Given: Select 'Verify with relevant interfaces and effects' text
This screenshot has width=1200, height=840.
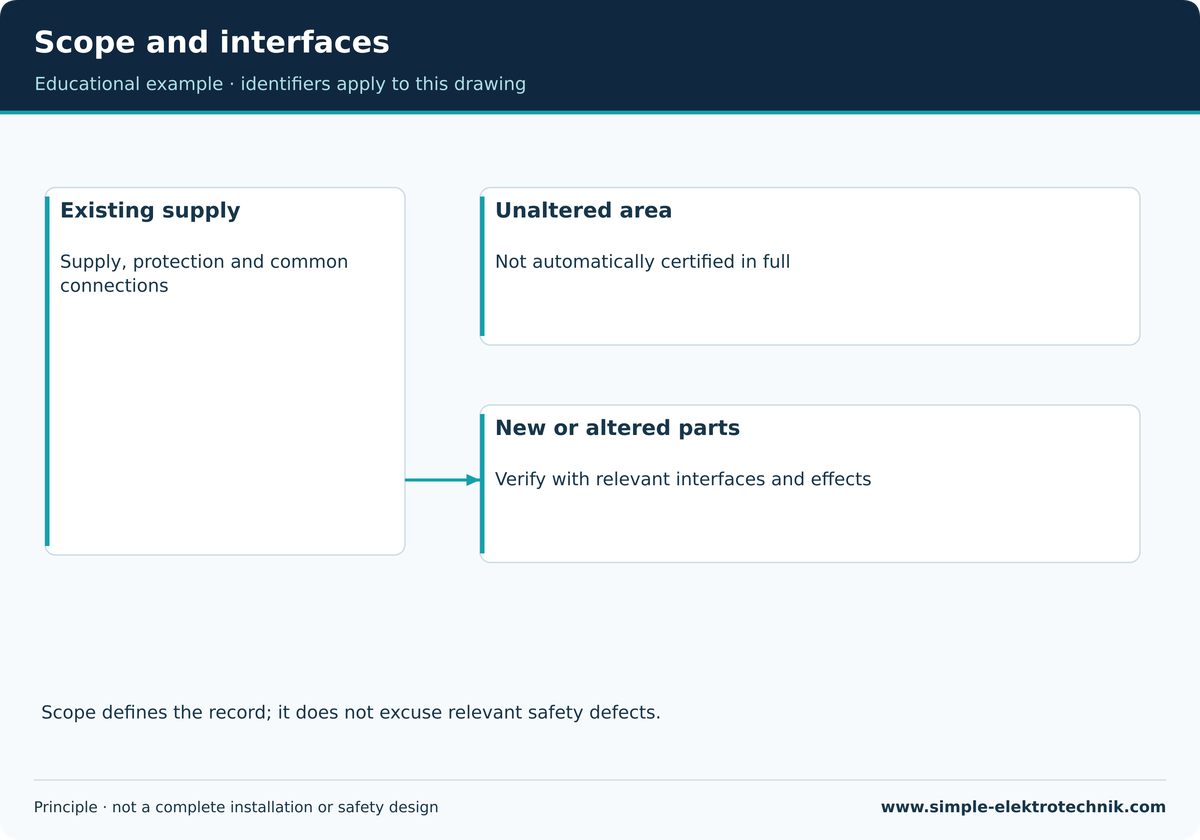Looking at the screenshot, I should (x=683, y=479).
